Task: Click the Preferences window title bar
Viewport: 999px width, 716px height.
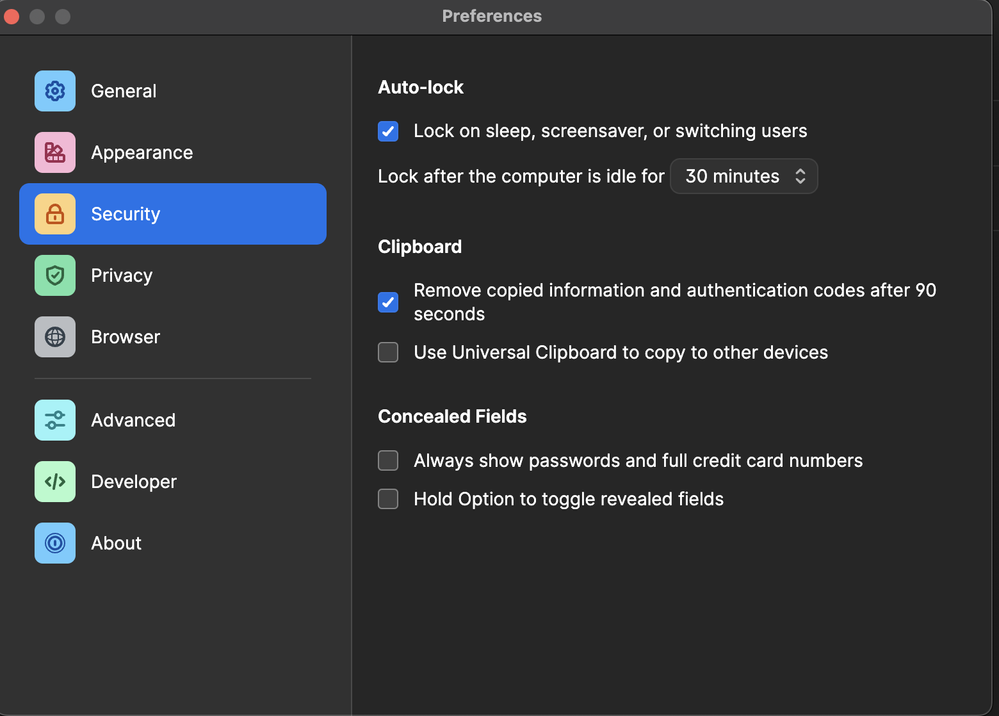Action: pos(492,17)
